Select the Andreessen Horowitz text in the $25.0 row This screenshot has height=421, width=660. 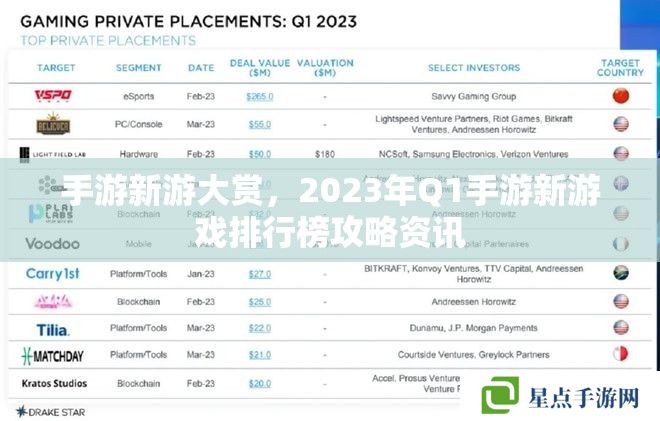tap(474, 302)
